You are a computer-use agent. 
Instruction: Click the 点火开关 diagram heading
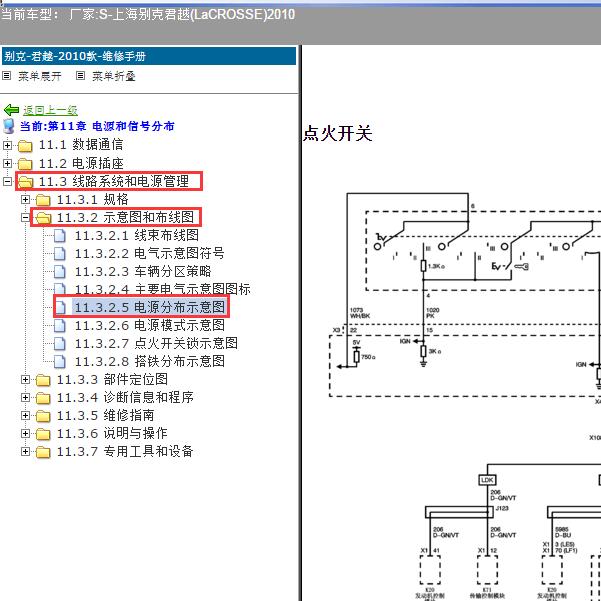[337, 133]
